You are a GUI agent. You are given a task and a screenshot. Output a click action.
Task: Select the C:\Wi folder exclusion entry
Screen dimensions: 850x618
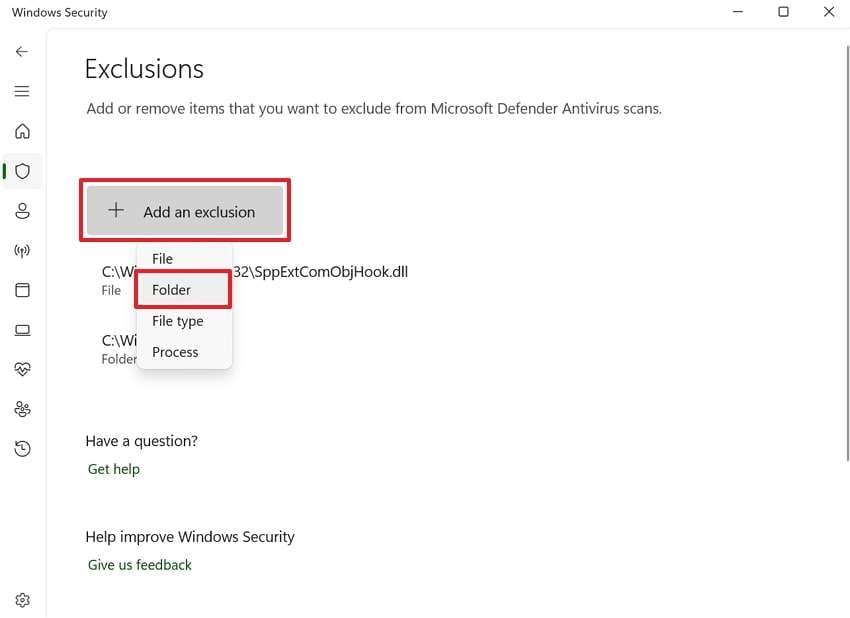click(x=119, y=349)
